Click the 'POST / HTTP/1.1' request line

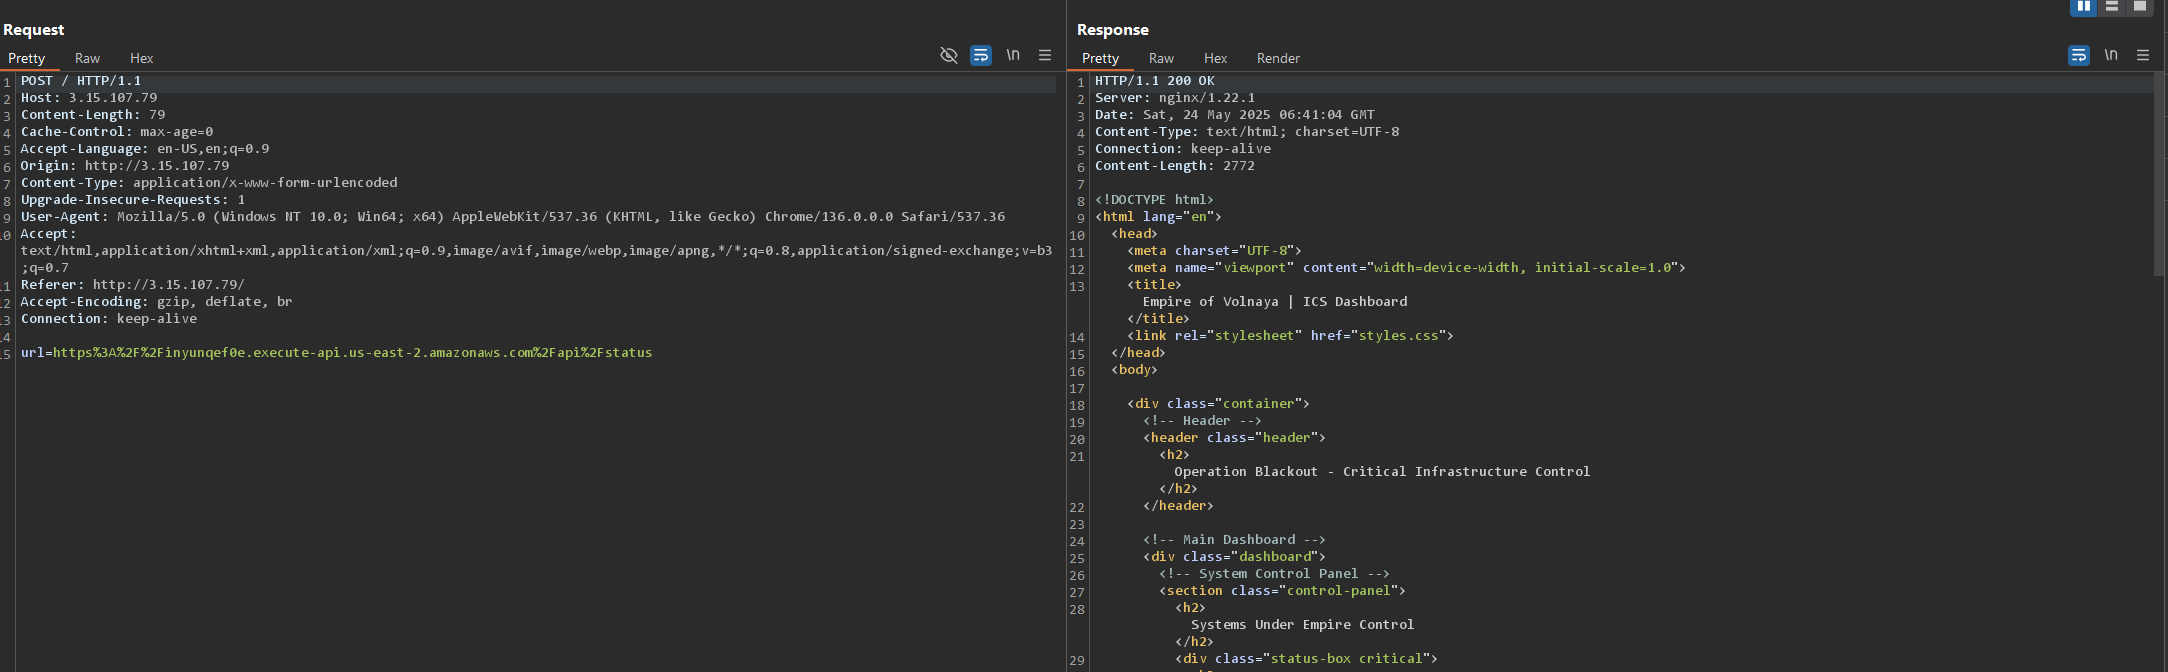[x=81, y=81]
